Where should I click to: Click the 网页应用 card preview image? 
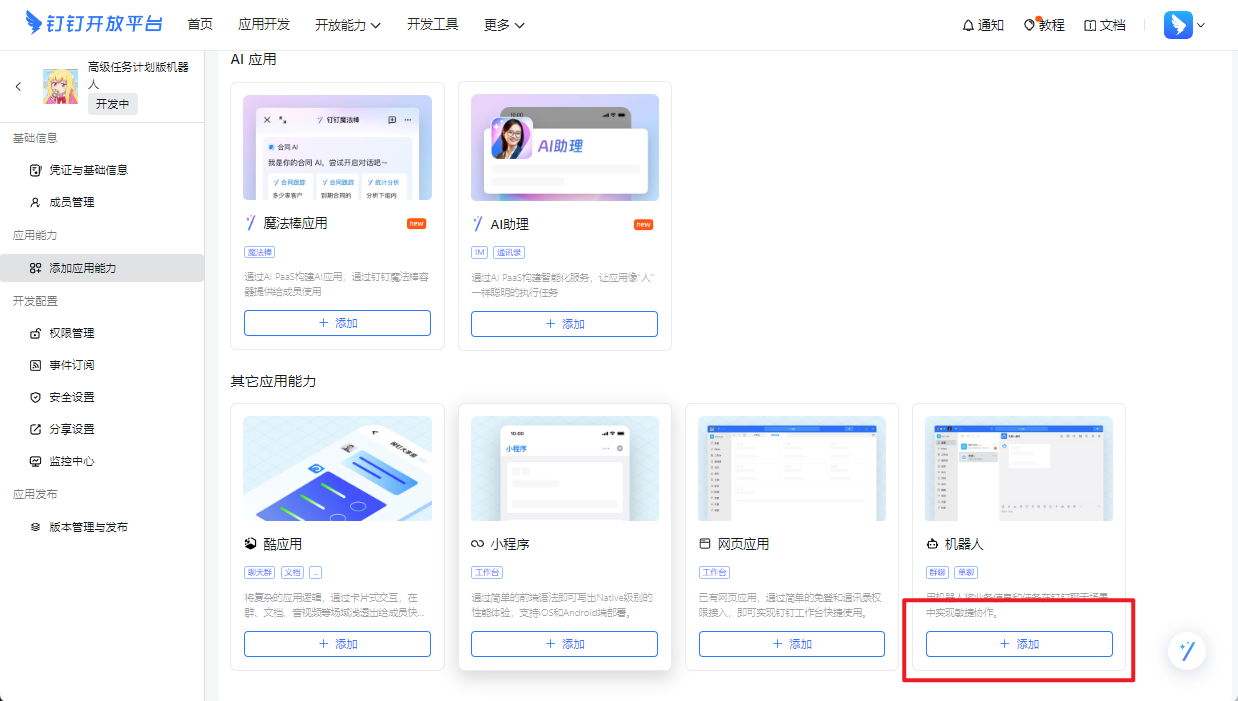pyautogui.click(x=792, y=468)
